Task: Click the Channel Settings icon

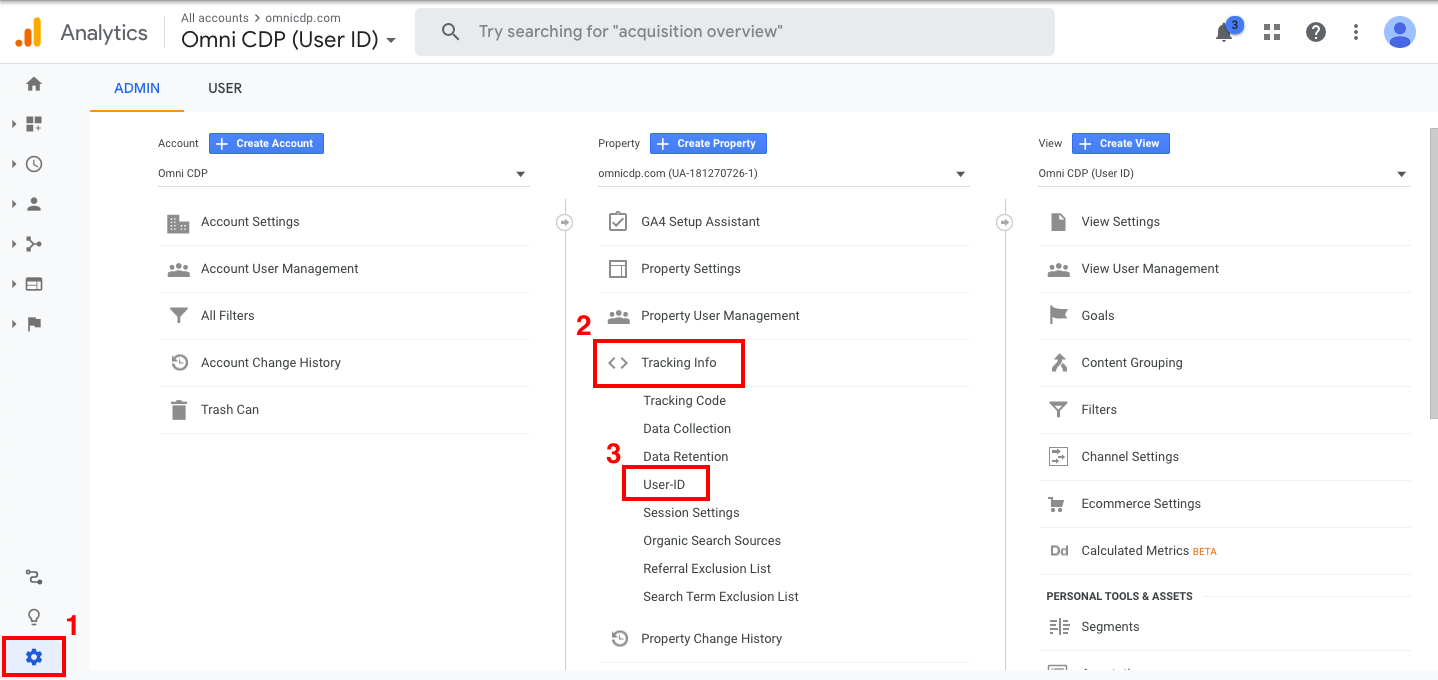Action: click(1058, 457)
